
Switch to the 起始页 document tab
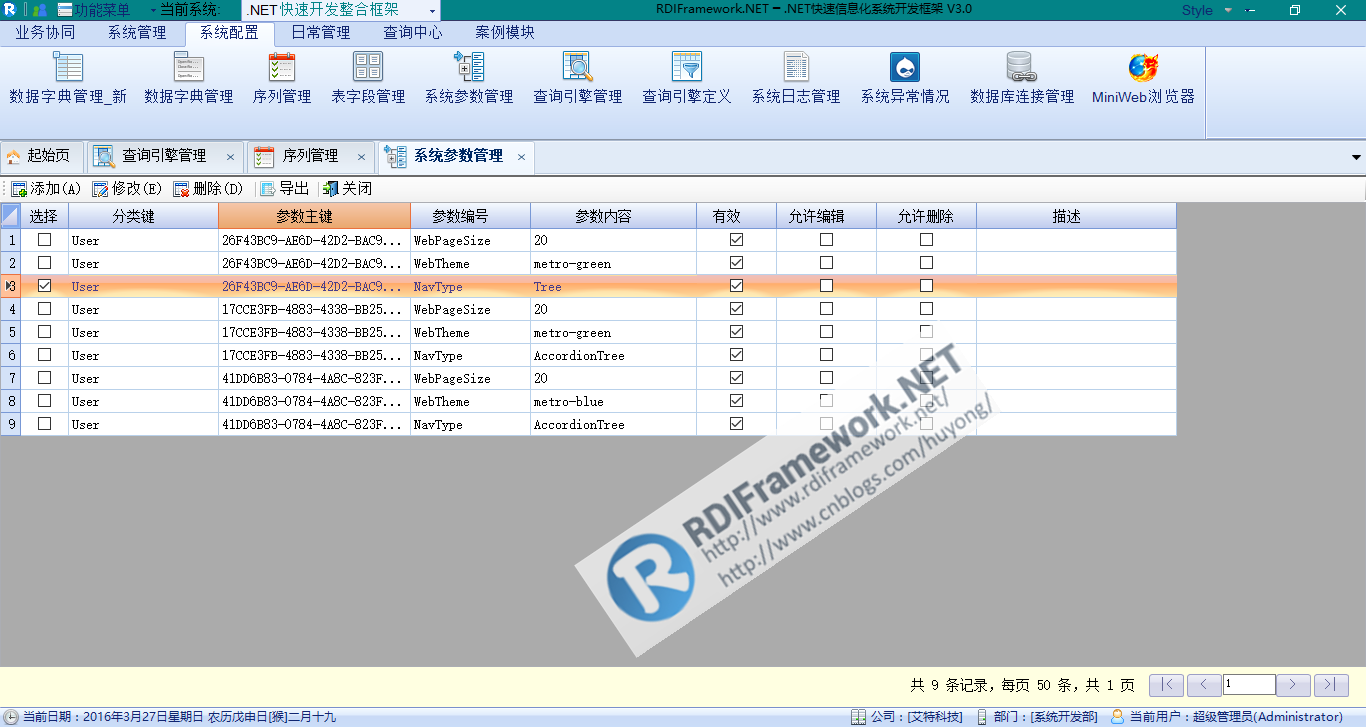coord(40,156)
